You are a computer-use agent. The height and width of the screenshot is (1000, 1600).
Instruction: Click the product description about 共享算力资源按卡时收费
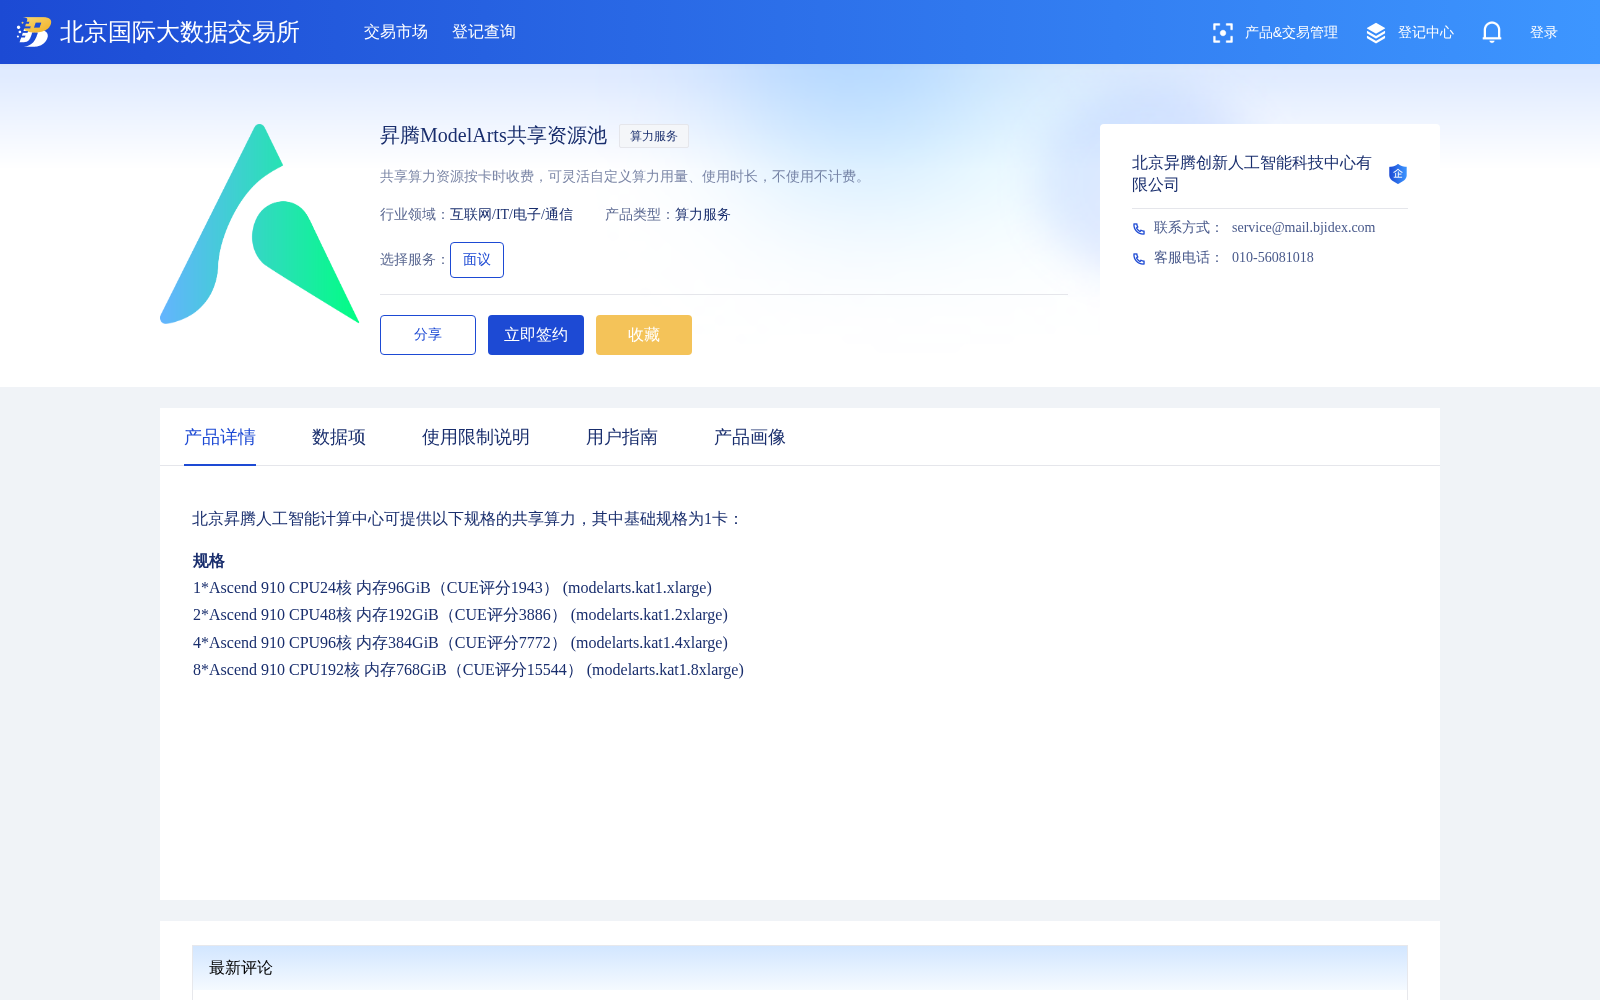point(624,177)
